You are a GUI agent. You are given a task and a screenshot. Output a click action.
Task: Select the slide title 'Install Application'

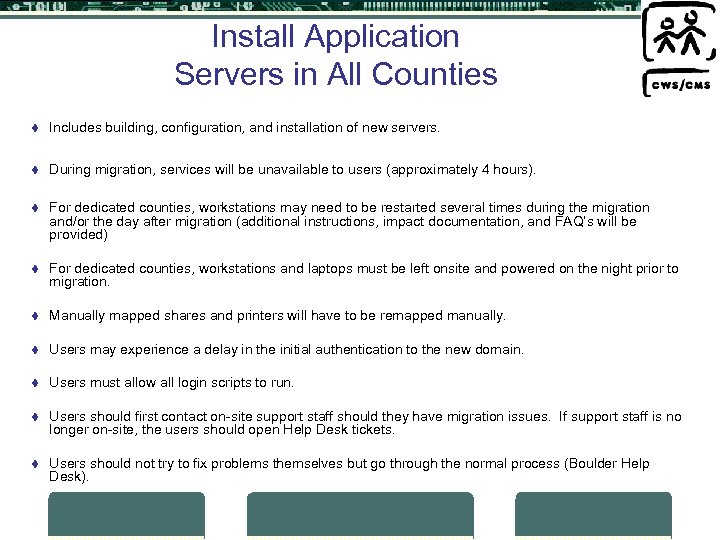click(335, 36)
